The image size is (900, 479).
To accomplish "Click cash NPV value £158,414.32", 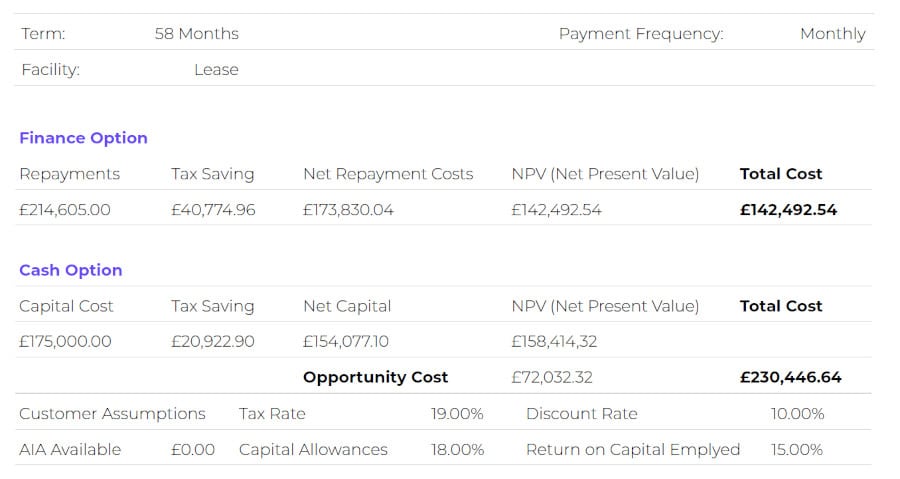I will [x=554, y=342].
